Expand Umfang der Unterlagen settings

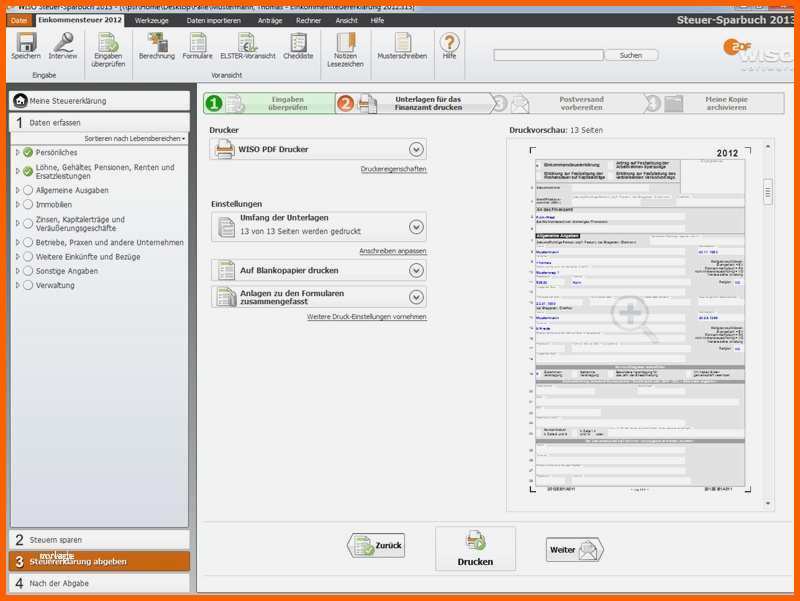416,227
